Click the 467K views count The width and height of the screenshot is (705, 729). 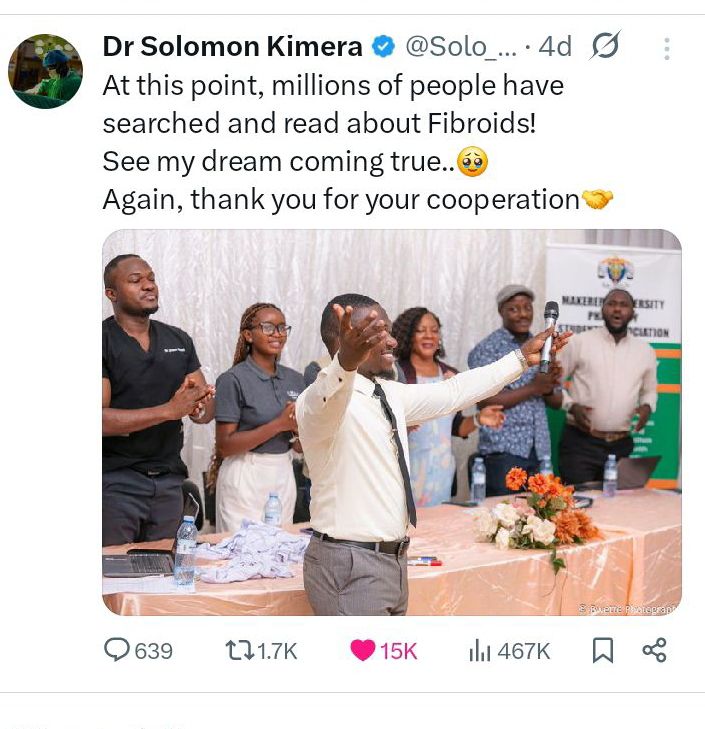524,651
